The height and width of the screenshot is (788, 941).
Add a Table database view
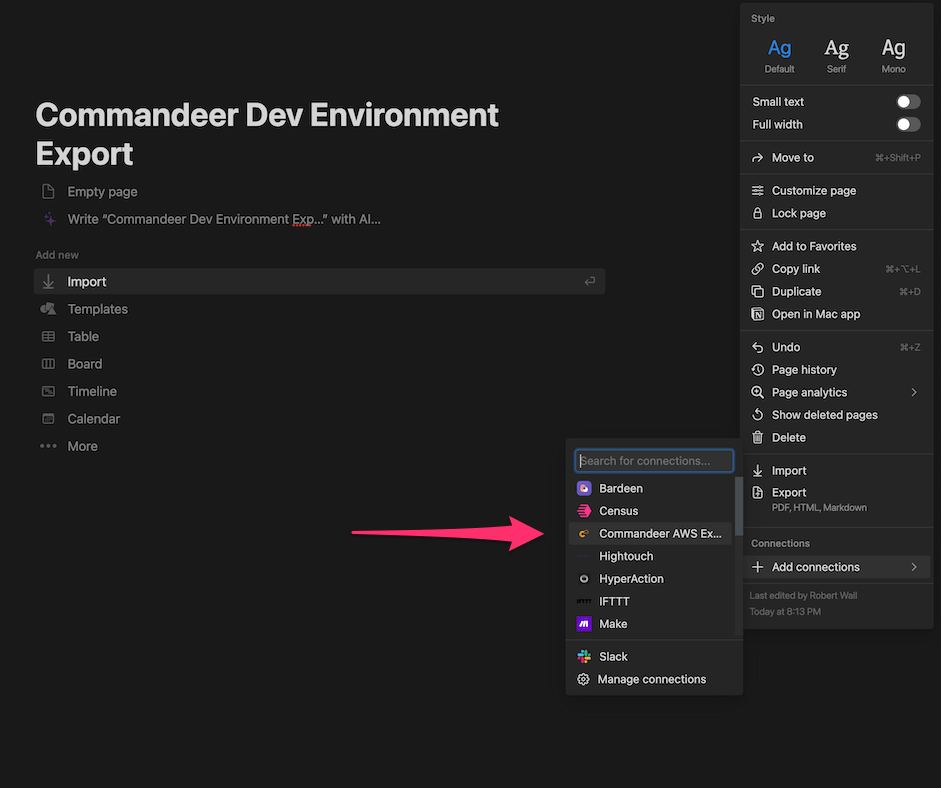319,337
